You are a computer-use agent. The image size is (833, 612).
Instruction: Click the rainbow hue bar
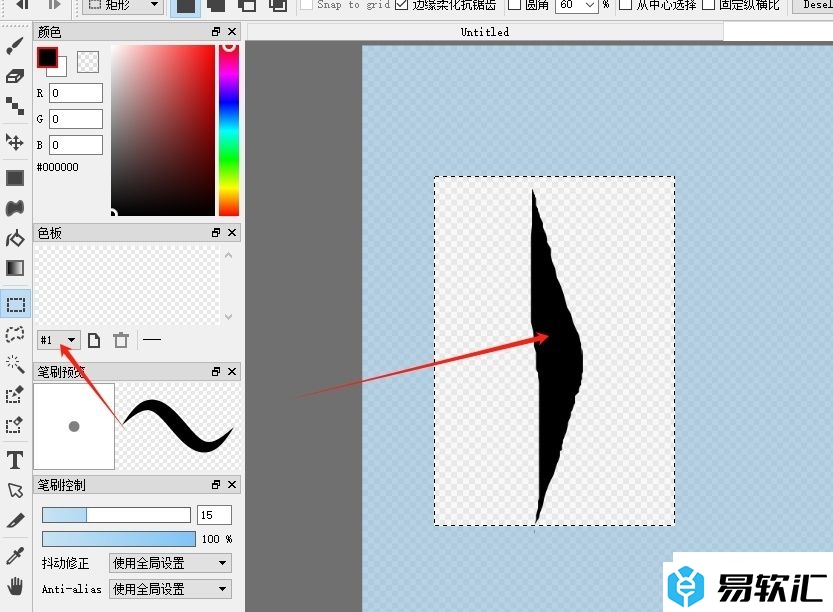[x=229, y=130]
